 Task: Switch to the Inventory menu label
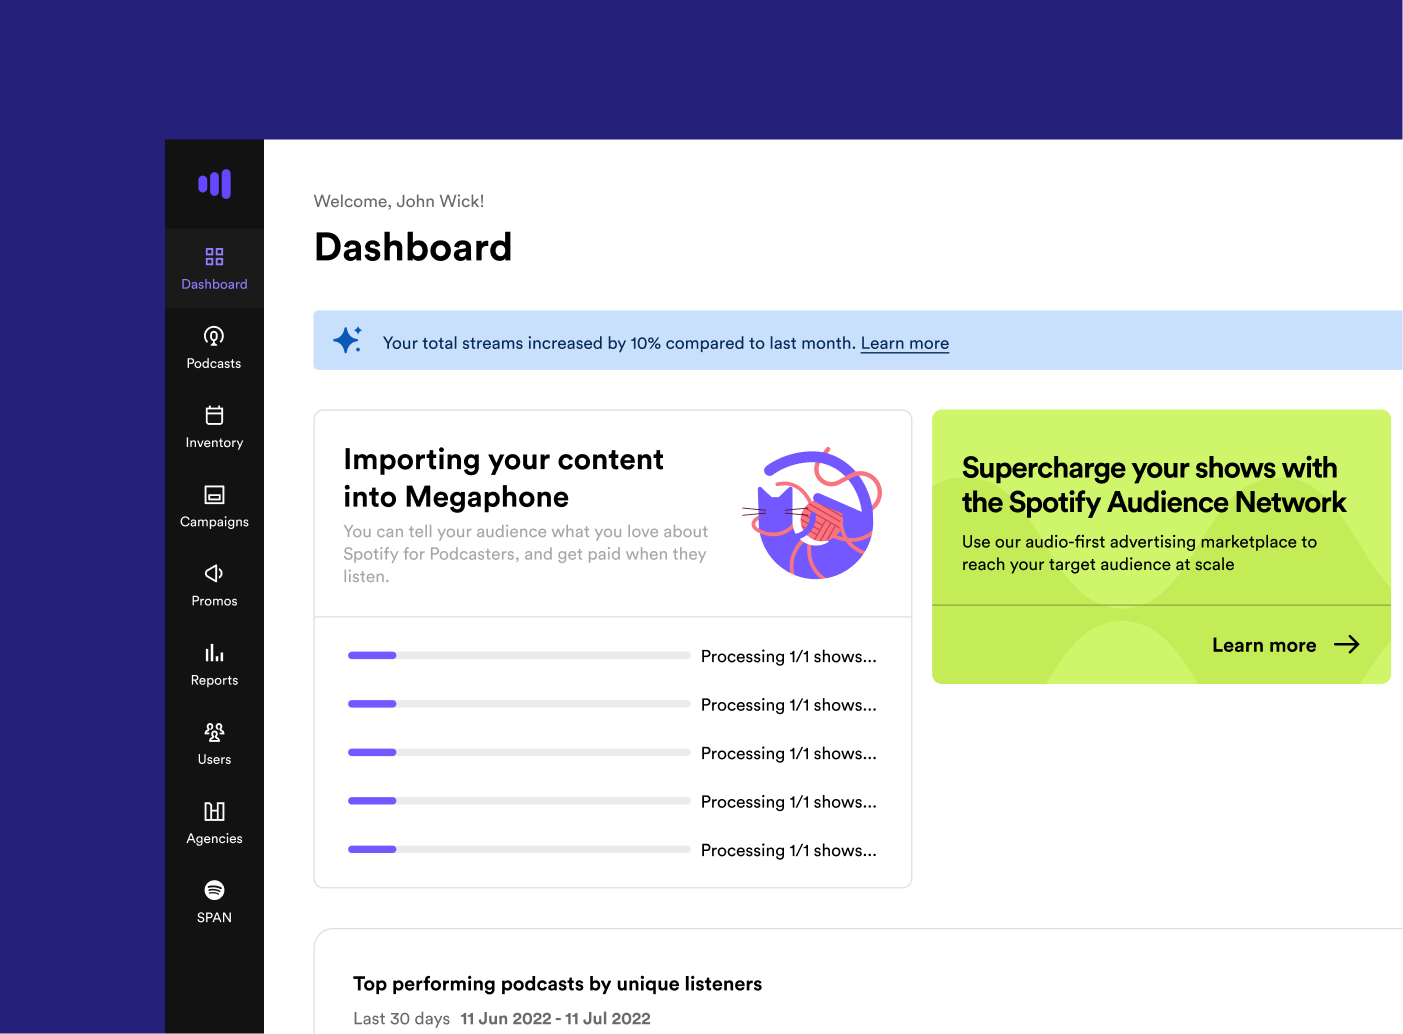pyautogui.click(x=214, y=442)
